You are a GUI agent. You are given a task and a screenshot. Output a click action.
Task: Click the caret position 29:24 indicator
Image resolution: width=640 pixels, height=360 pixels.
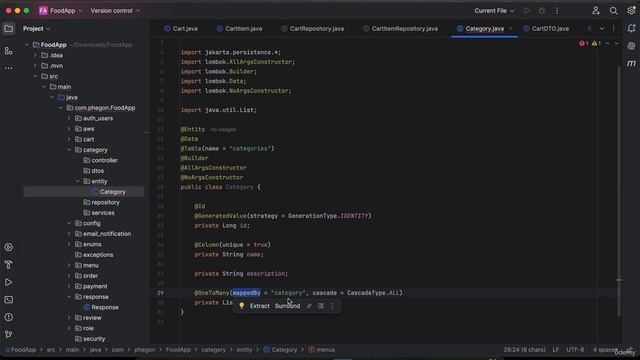click(524, 350)
